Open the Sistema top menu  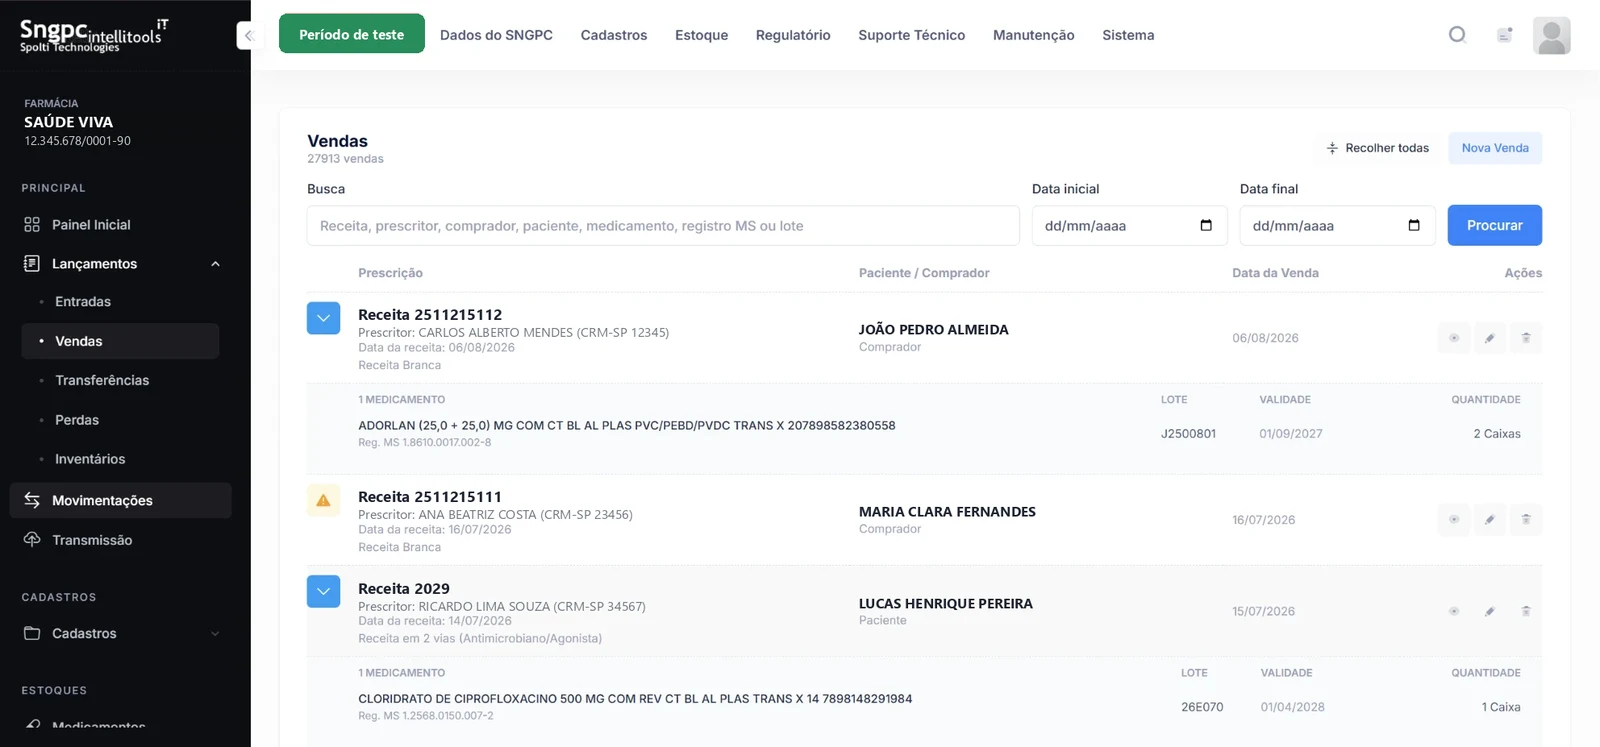pos(1128,35)
